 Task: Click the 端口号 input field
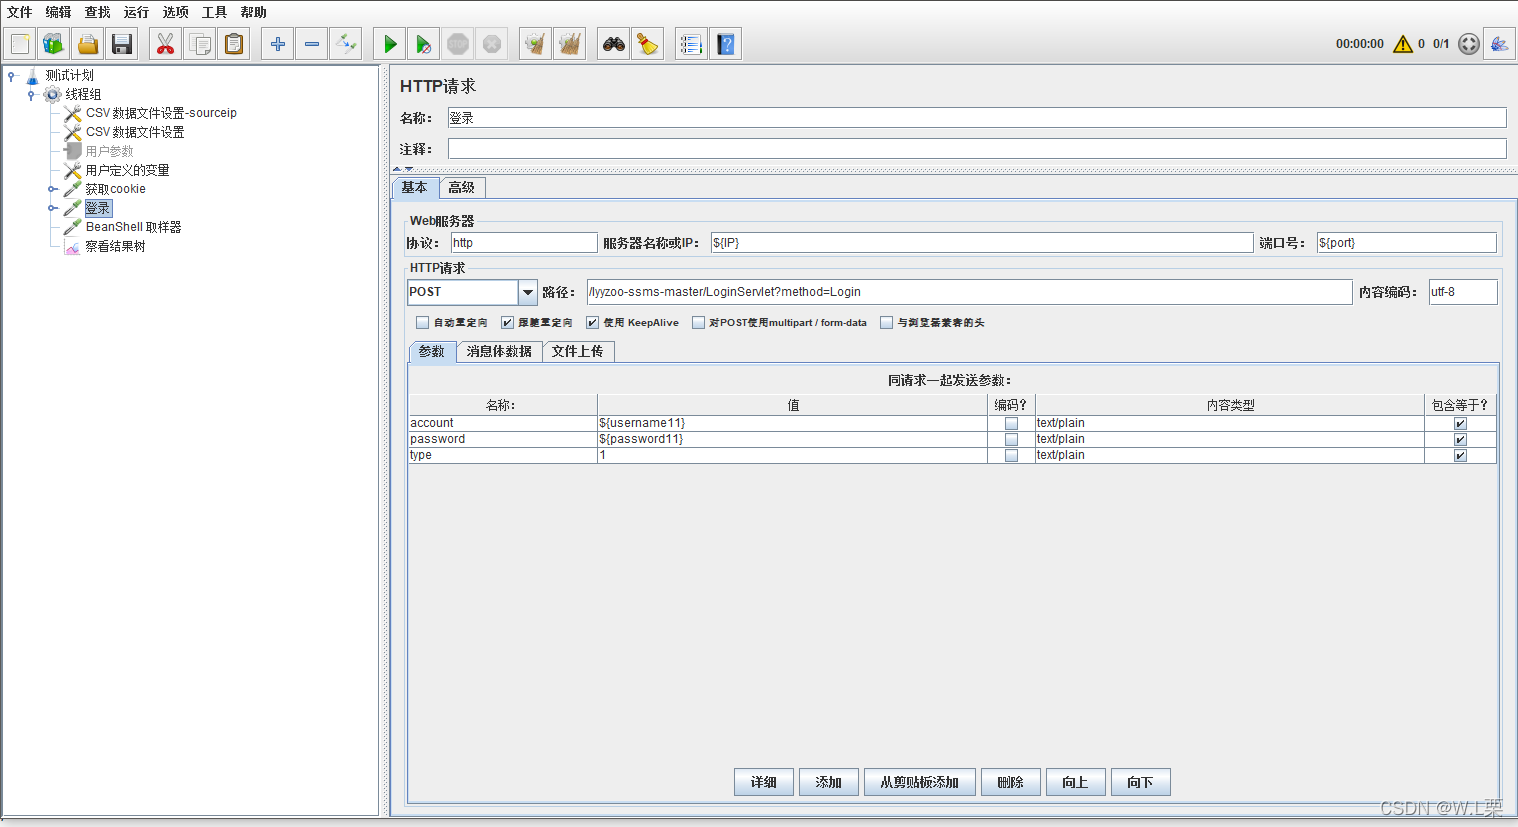(1407, 243)
